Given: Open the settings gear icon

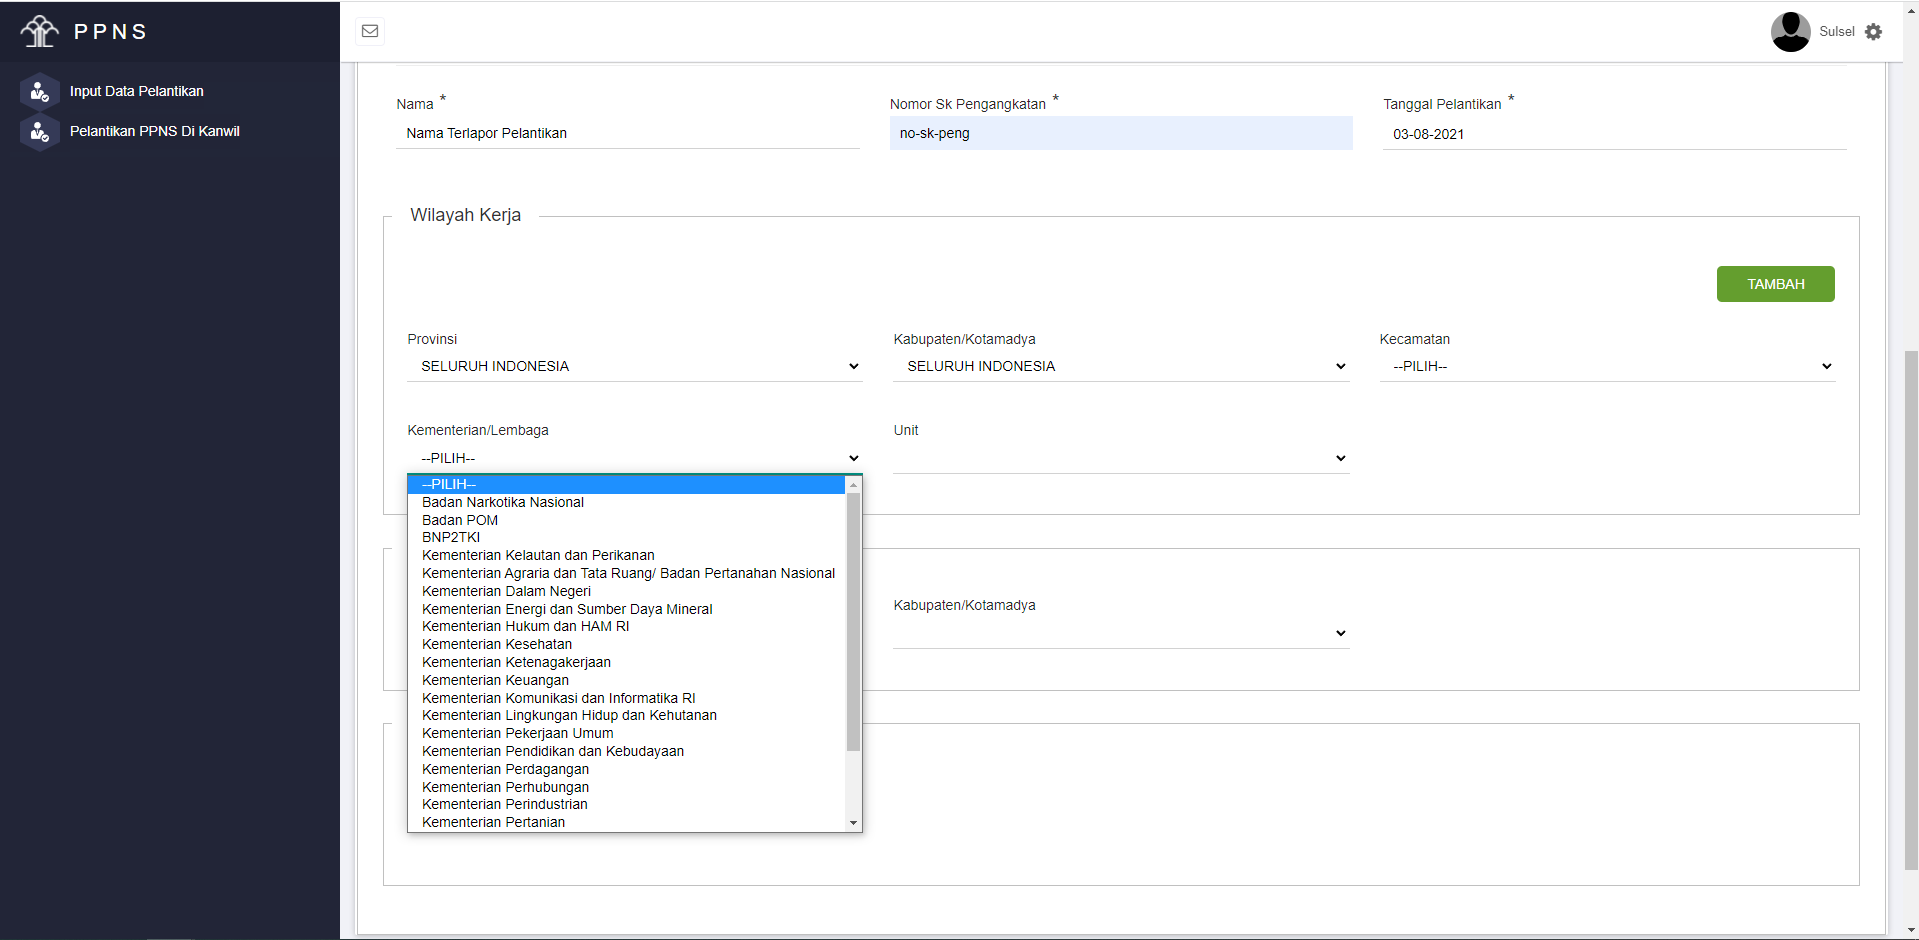Looking at the screenshot, I should tap(1874, 32).
